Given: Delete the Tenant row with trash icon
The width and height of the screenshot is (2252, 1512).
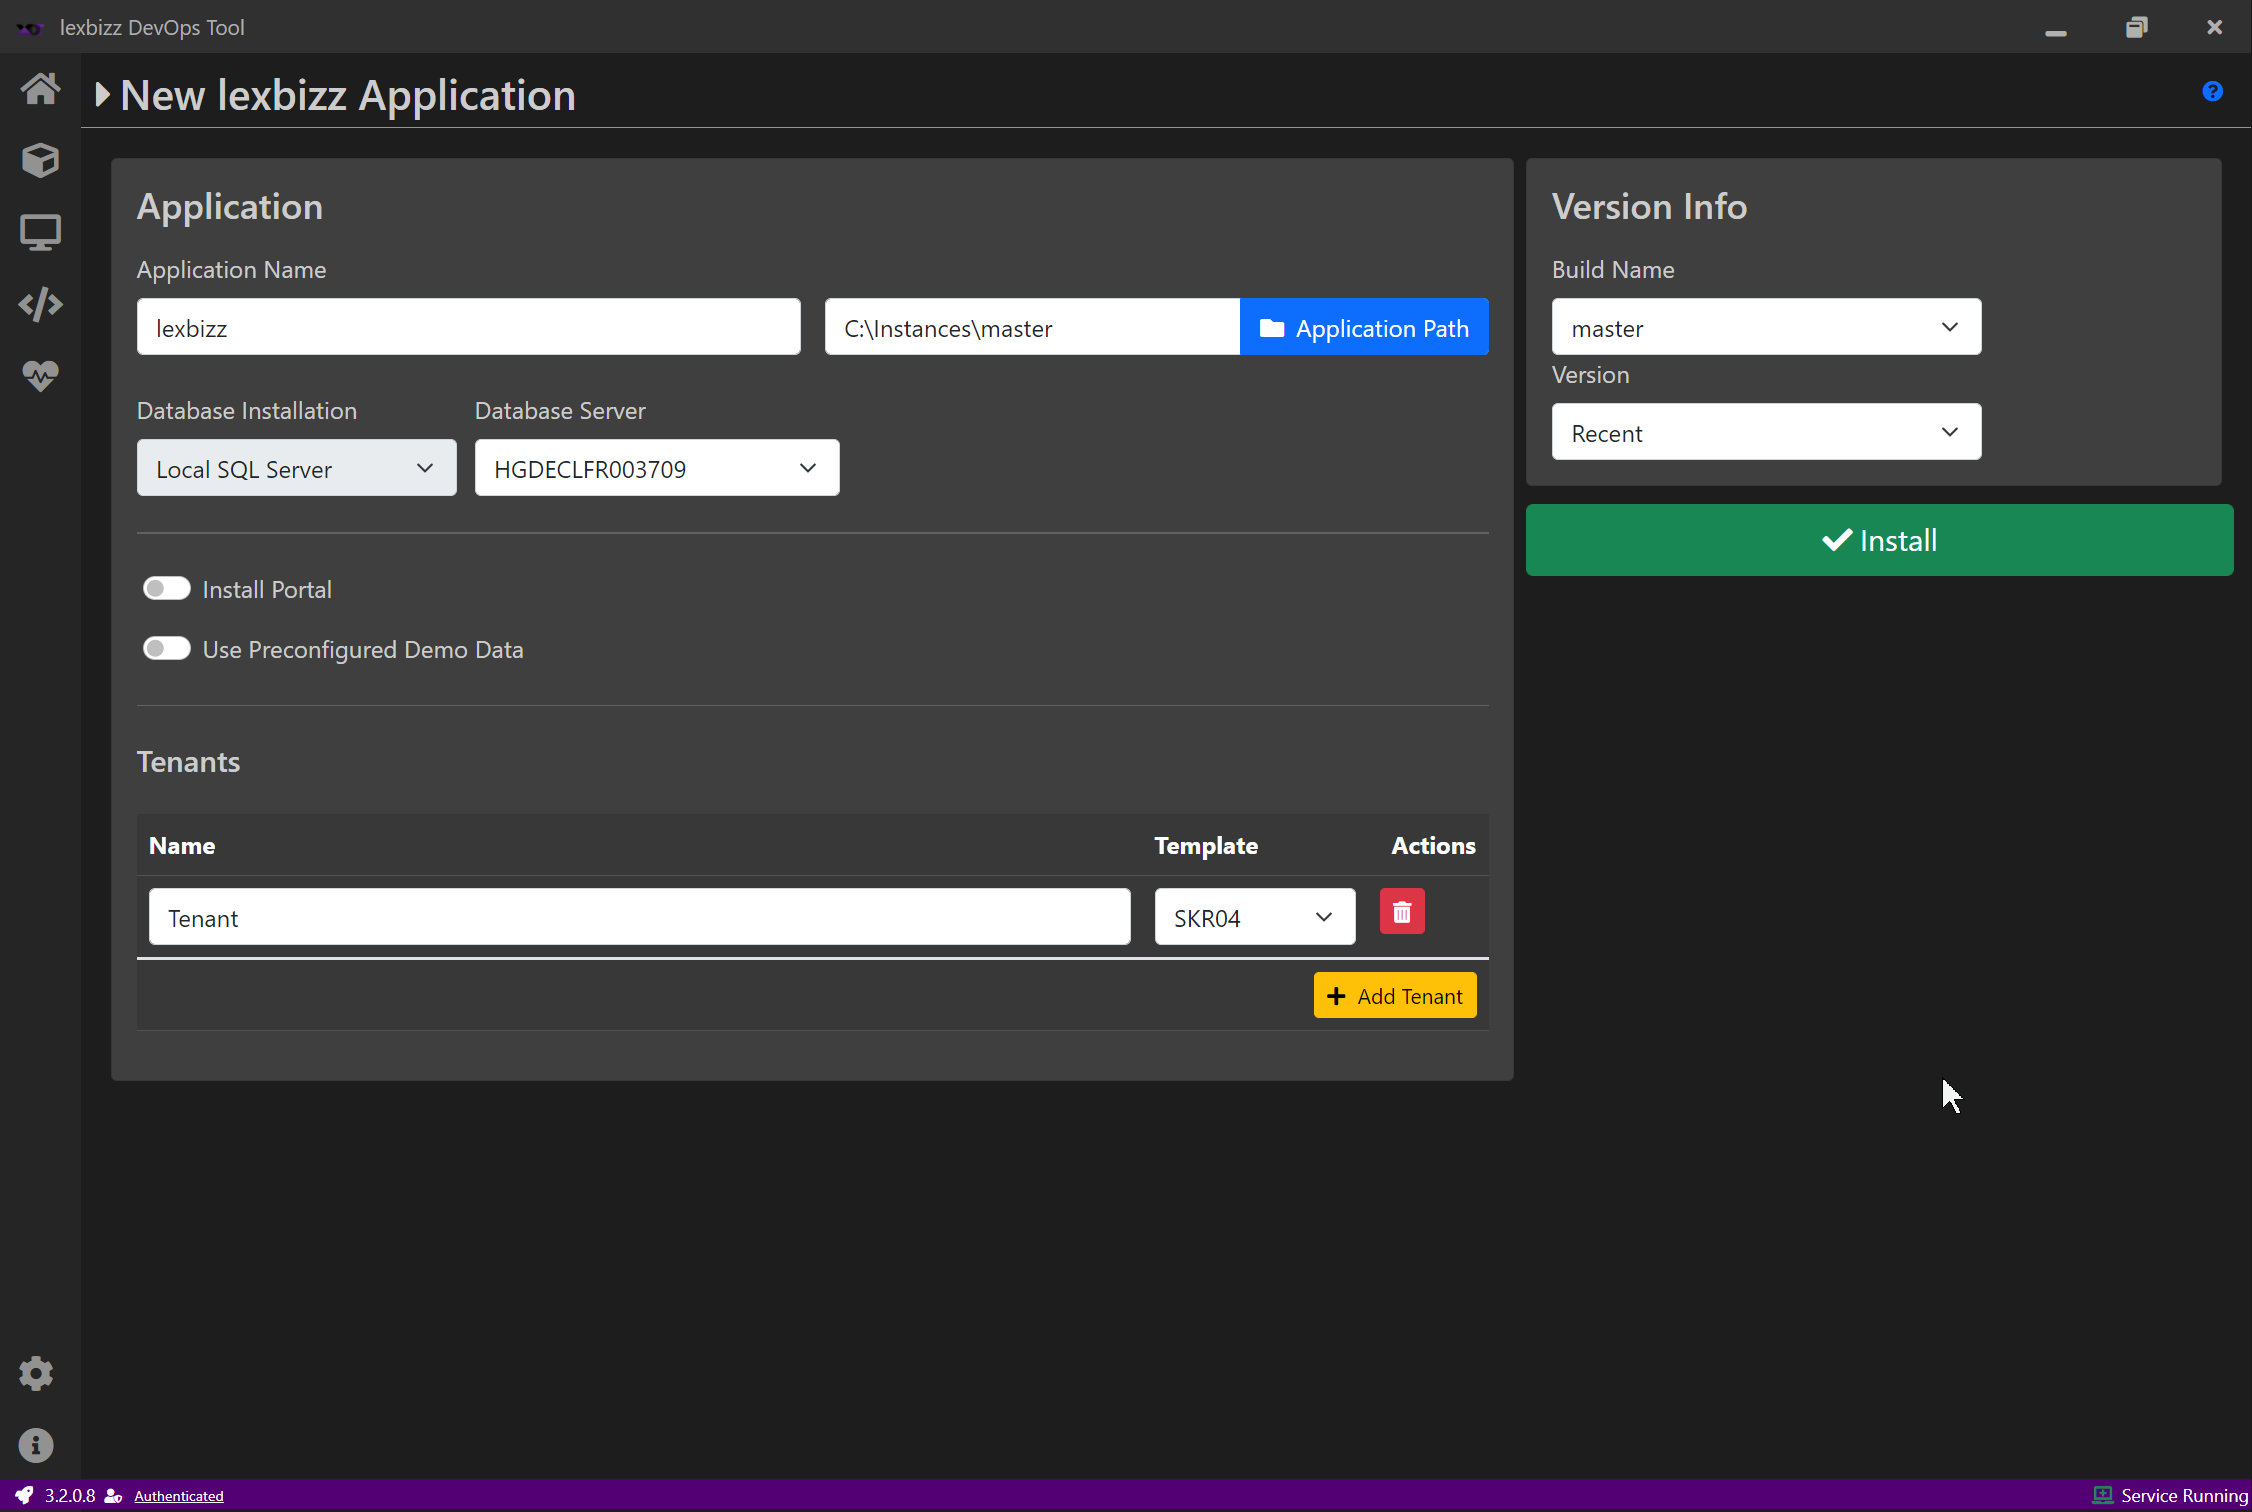Looking at the screenshot, I should 1402,912.
